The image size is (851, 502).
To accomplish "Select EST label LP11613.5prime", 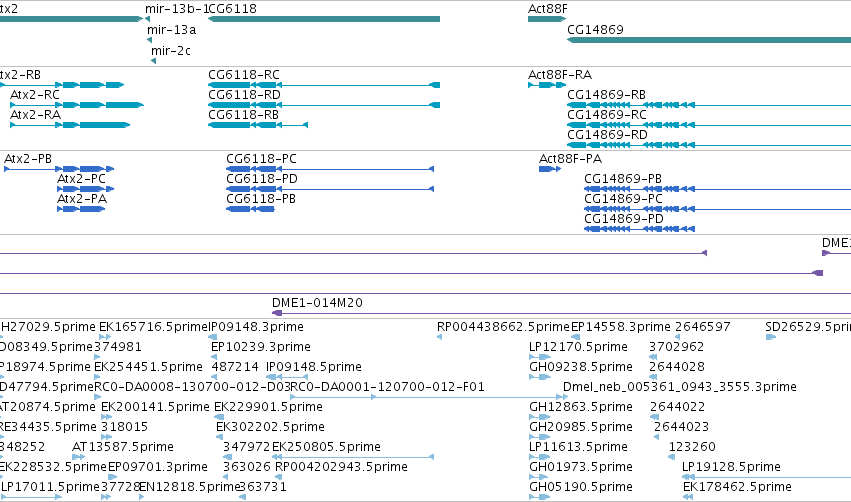I will (579, 448).
